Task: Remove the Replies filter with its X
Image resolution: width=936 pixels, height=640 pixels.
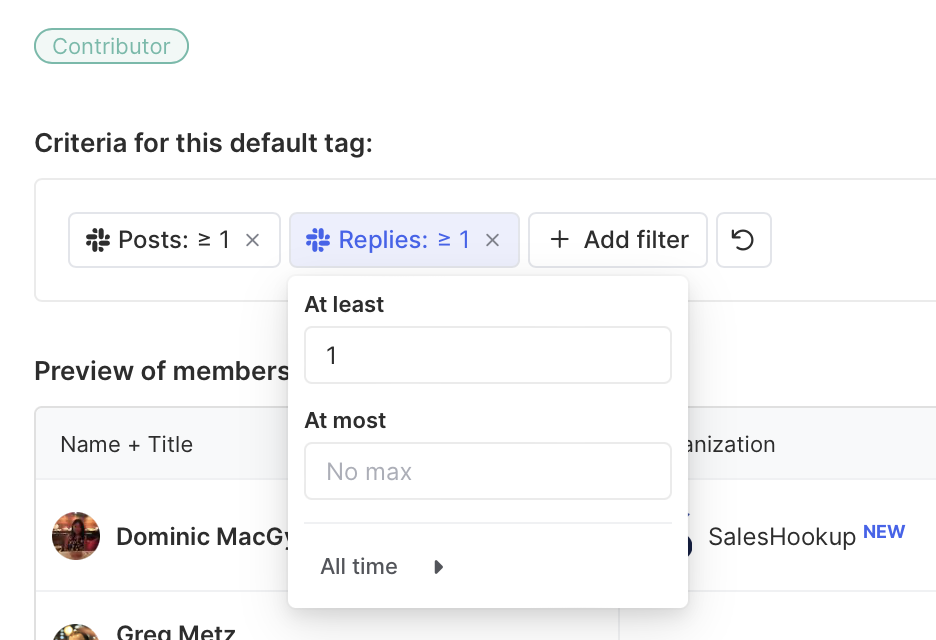Action: [492, 240]
